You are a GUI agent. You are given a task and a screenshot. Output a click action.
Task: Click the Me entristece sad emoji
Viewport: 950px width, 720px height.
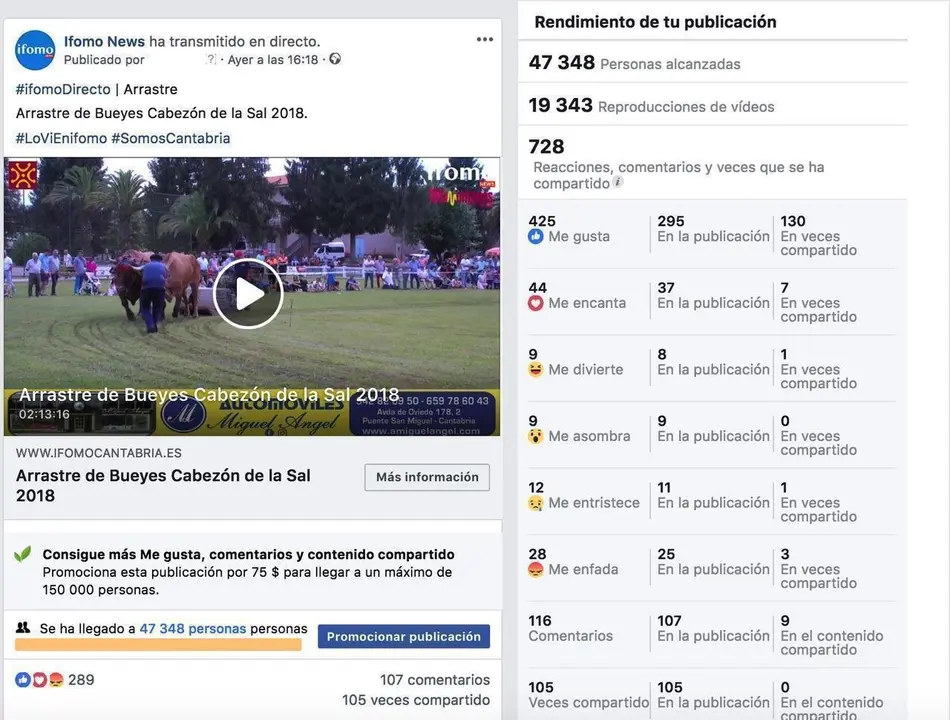tap(536, 503)
